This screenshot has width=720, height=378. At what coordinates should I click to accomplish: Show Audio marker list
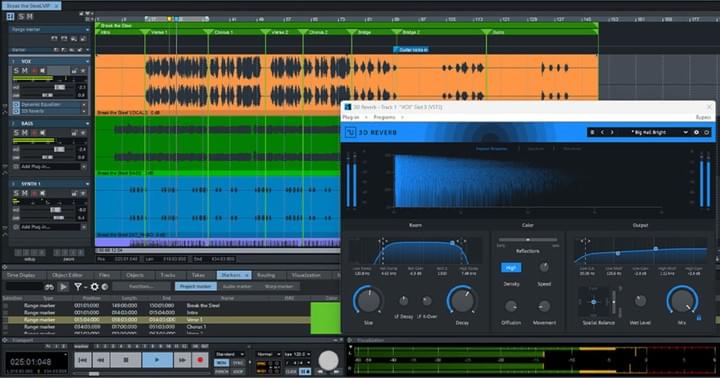click(x=237, y=286)
